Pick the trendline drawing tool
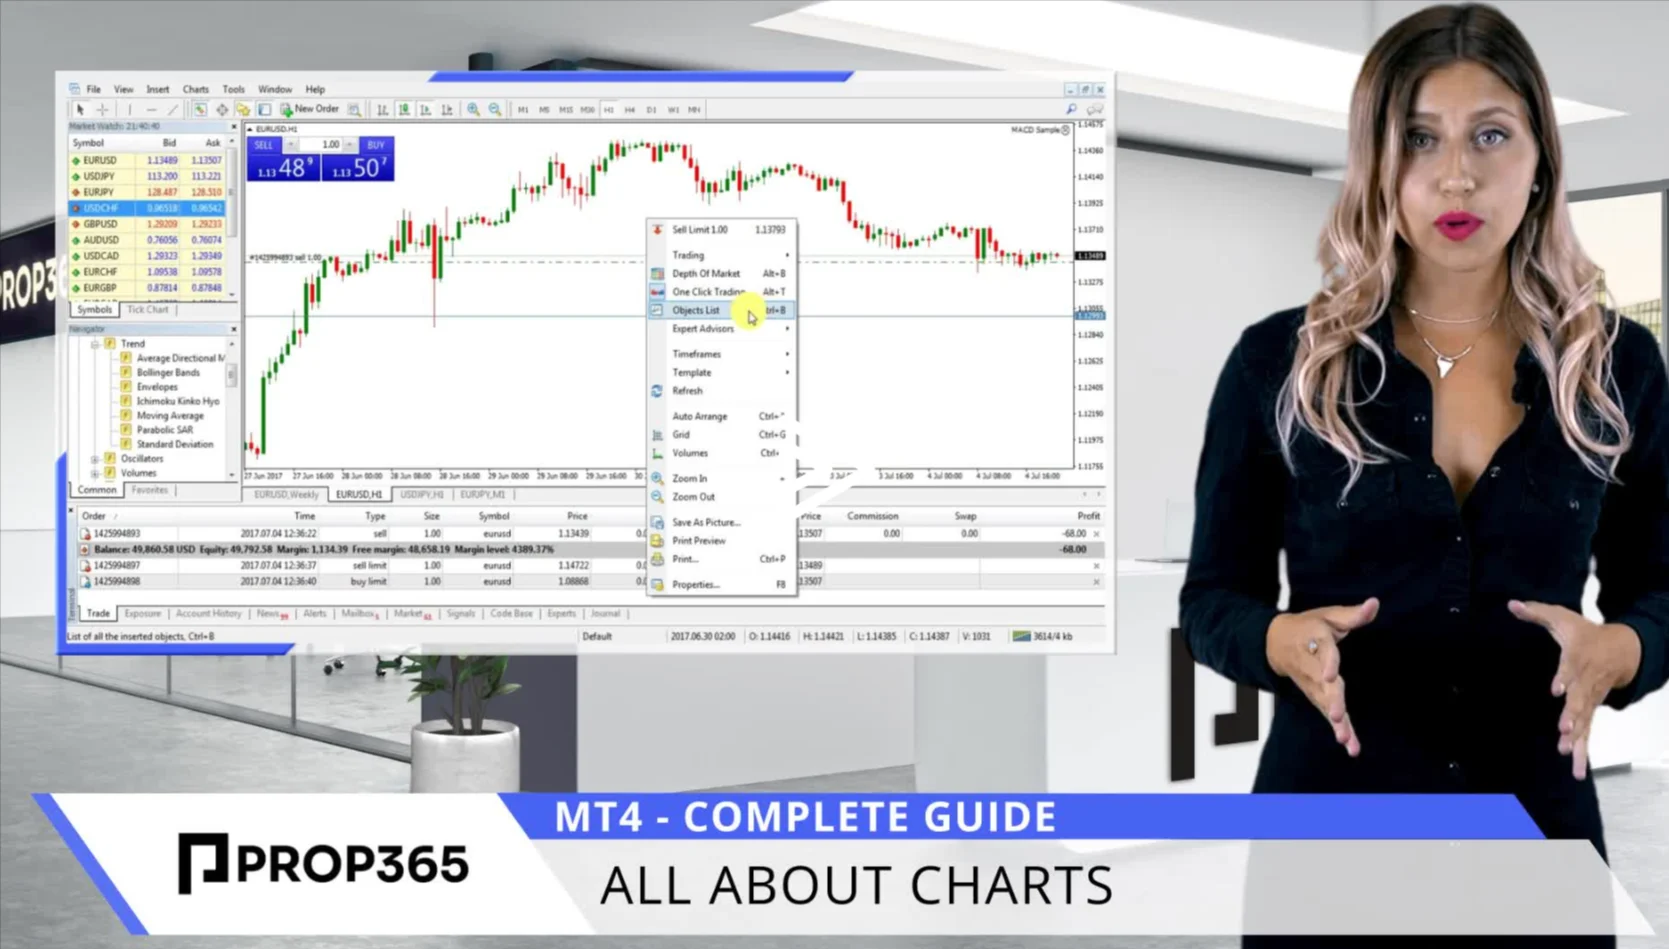 click(172, 110)
